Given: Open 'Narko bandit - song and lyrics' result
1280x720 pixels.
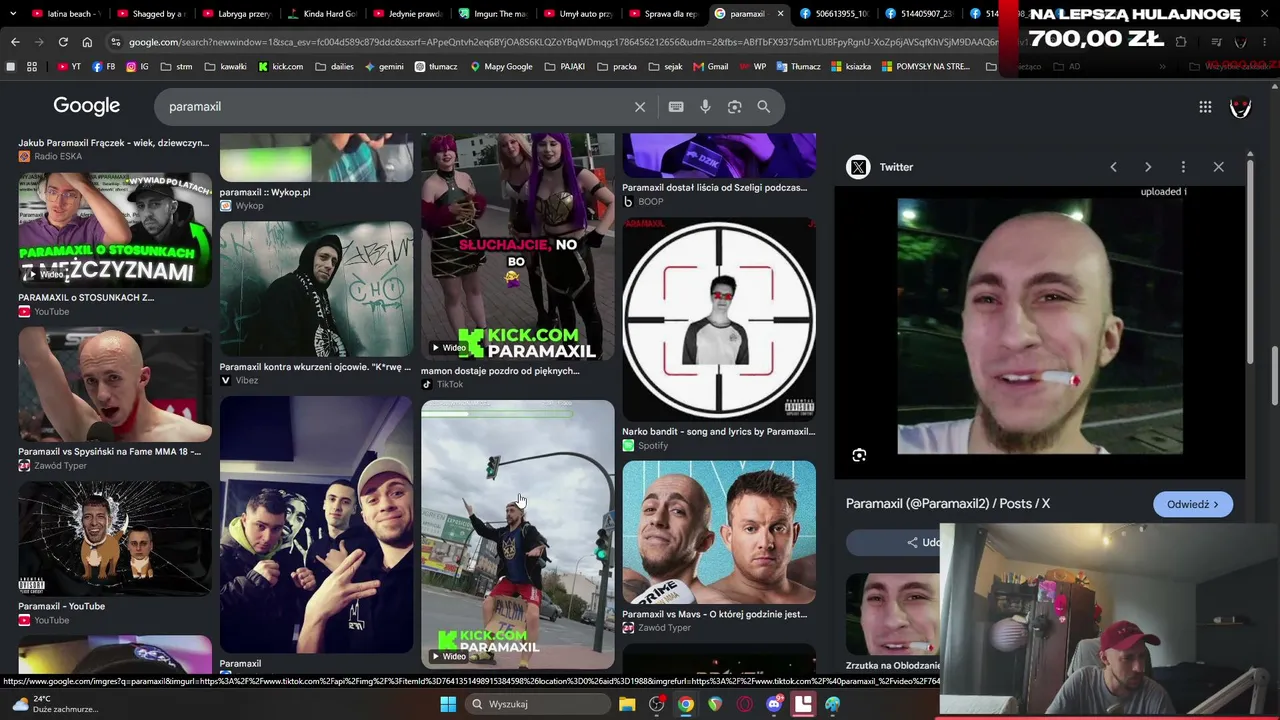Looking at the screenshot, I should 718,432.
